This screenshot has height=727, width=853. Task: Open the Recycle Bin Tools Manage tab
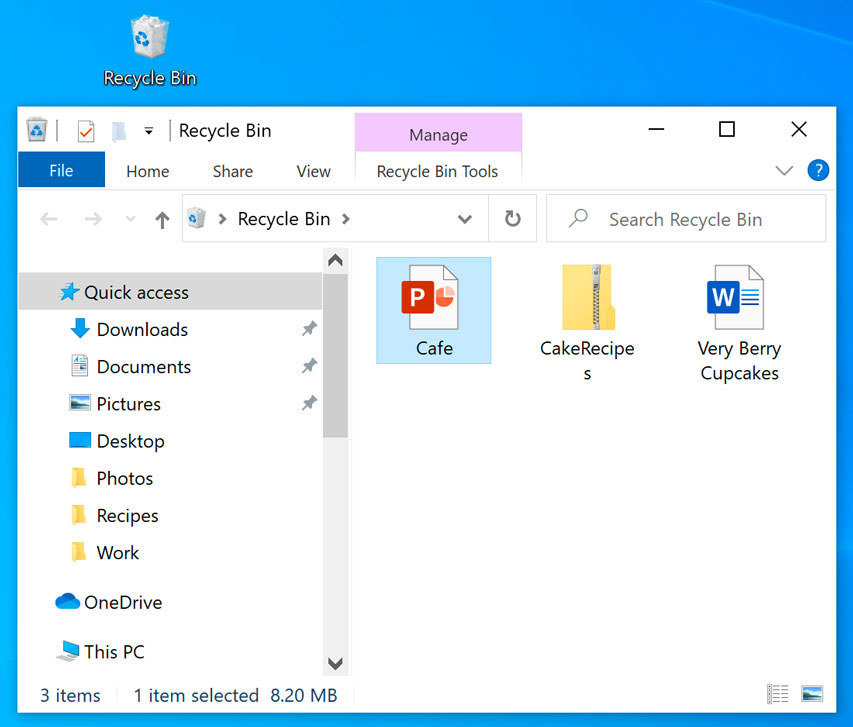[x=438, y=134]
